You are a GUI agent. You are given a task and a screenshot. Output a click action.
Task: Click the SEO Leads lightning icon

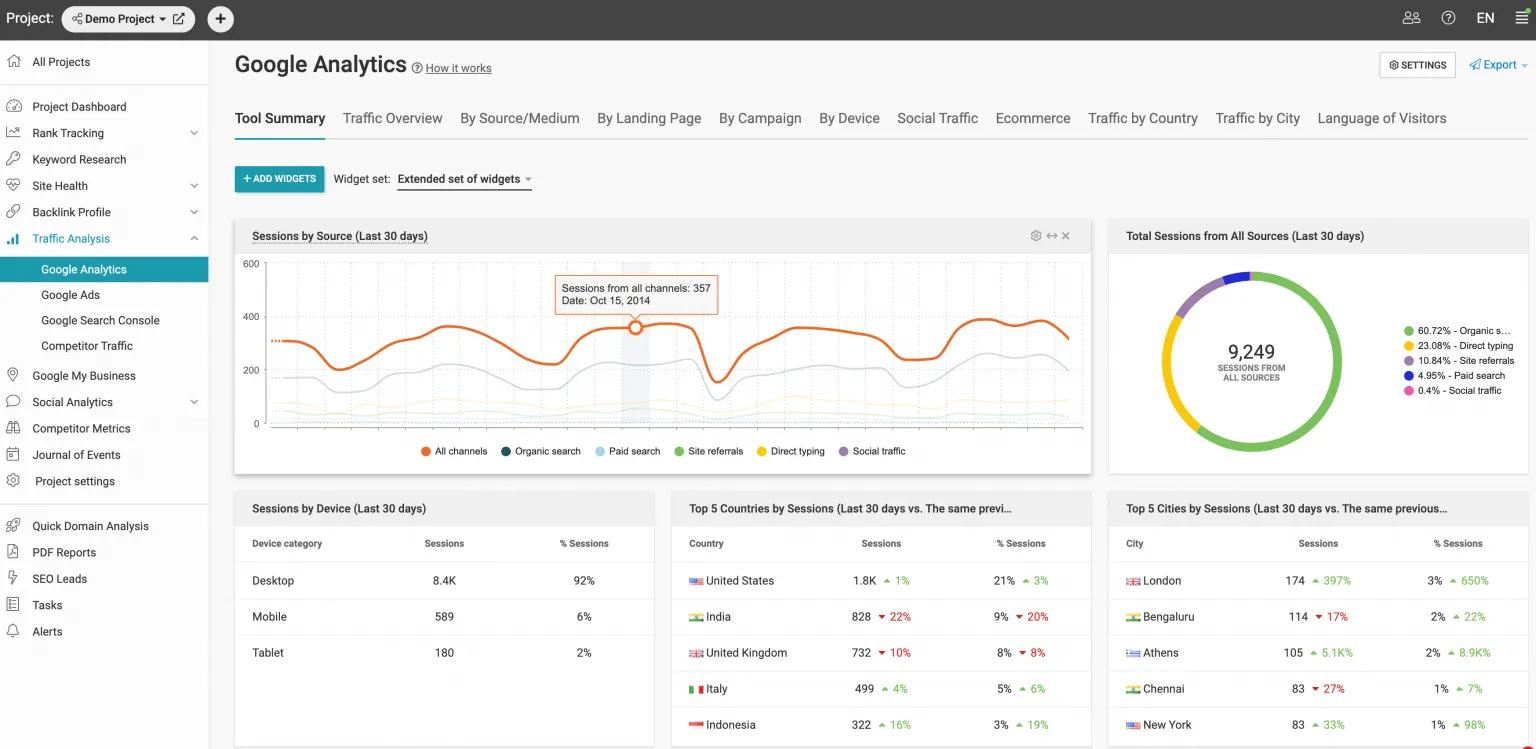click(x=14, y=578)
